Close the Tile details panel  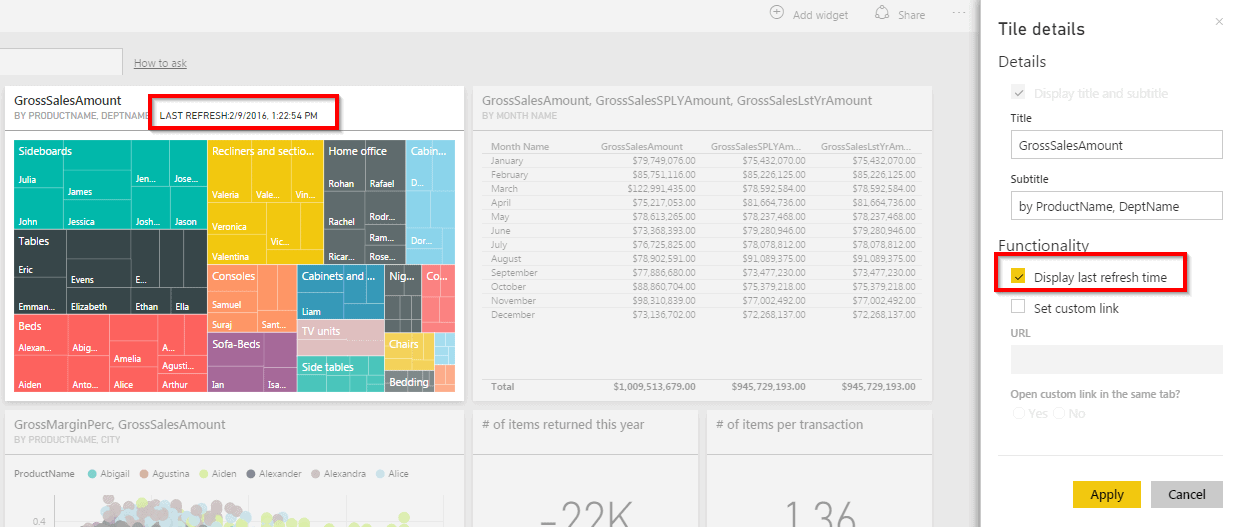click(1218, 21)
